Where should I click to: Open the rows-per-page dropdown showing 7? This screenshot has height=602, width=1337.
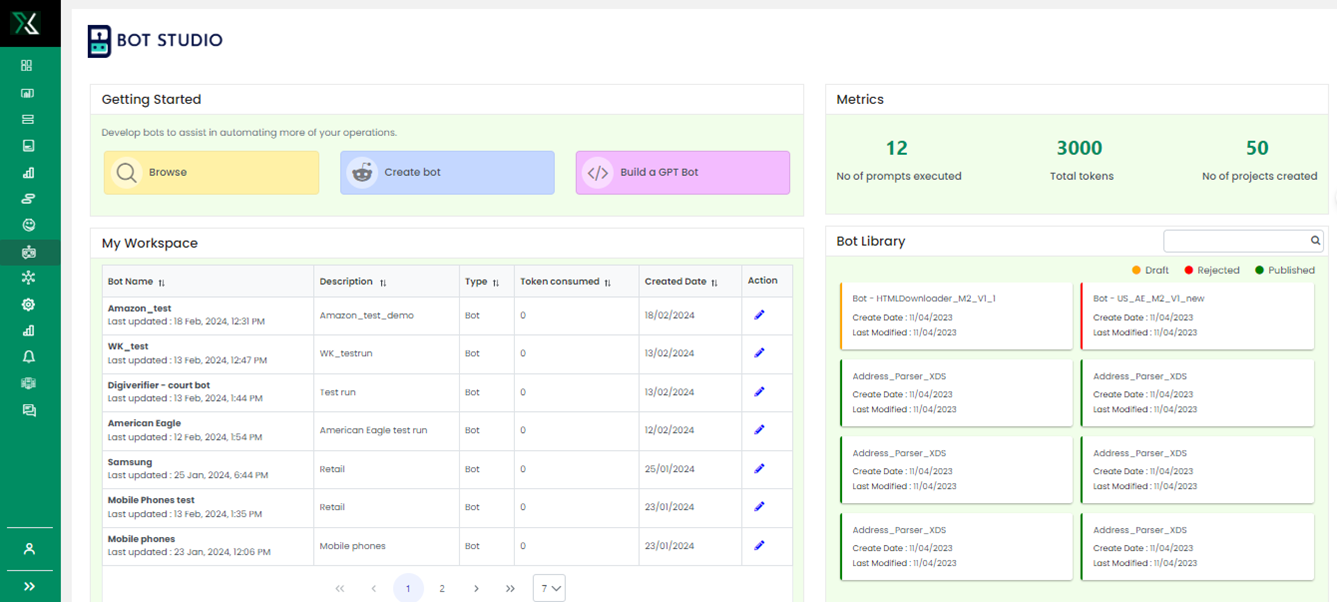(549, 588)
